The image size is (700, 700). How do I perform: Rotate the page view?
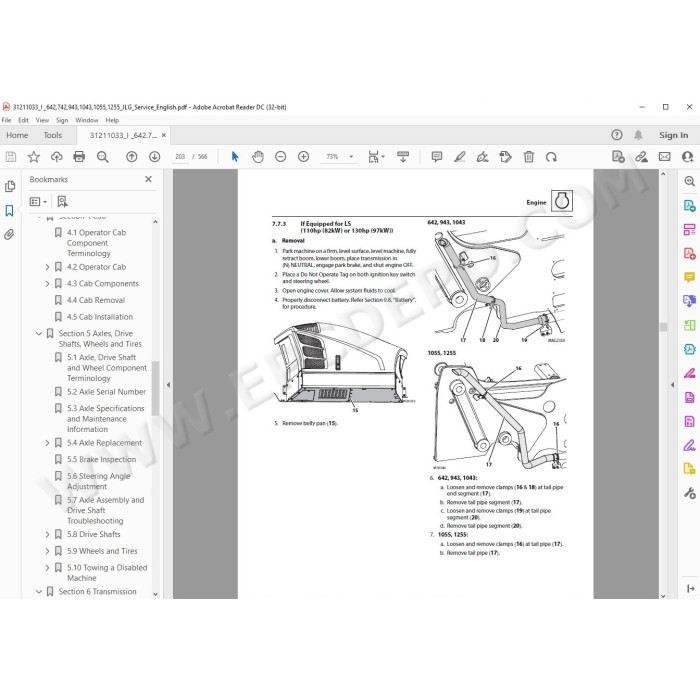(x=551, y=157)
